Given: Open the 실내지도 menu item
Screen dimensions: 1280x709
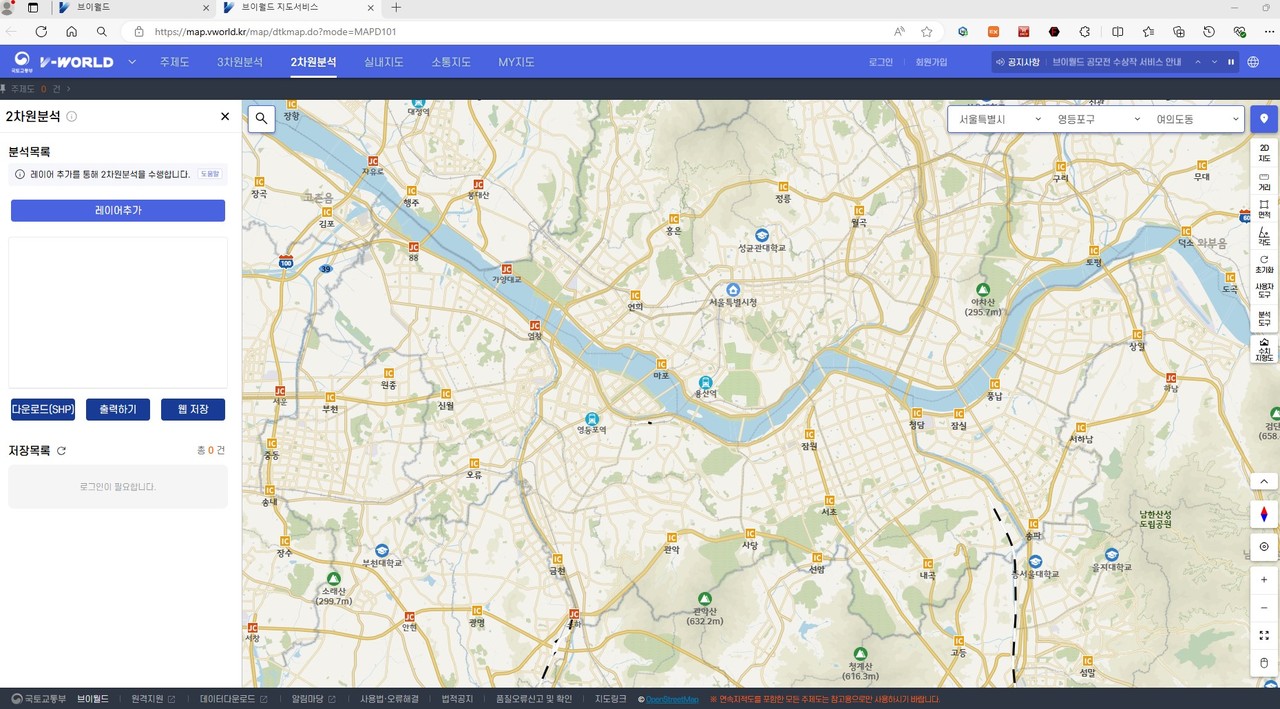Looking at the screenshot, I should coord(384,62).
